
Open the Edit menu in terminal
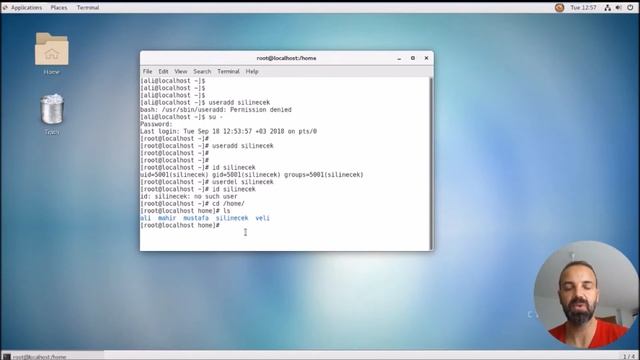click(x=163, y=71)
